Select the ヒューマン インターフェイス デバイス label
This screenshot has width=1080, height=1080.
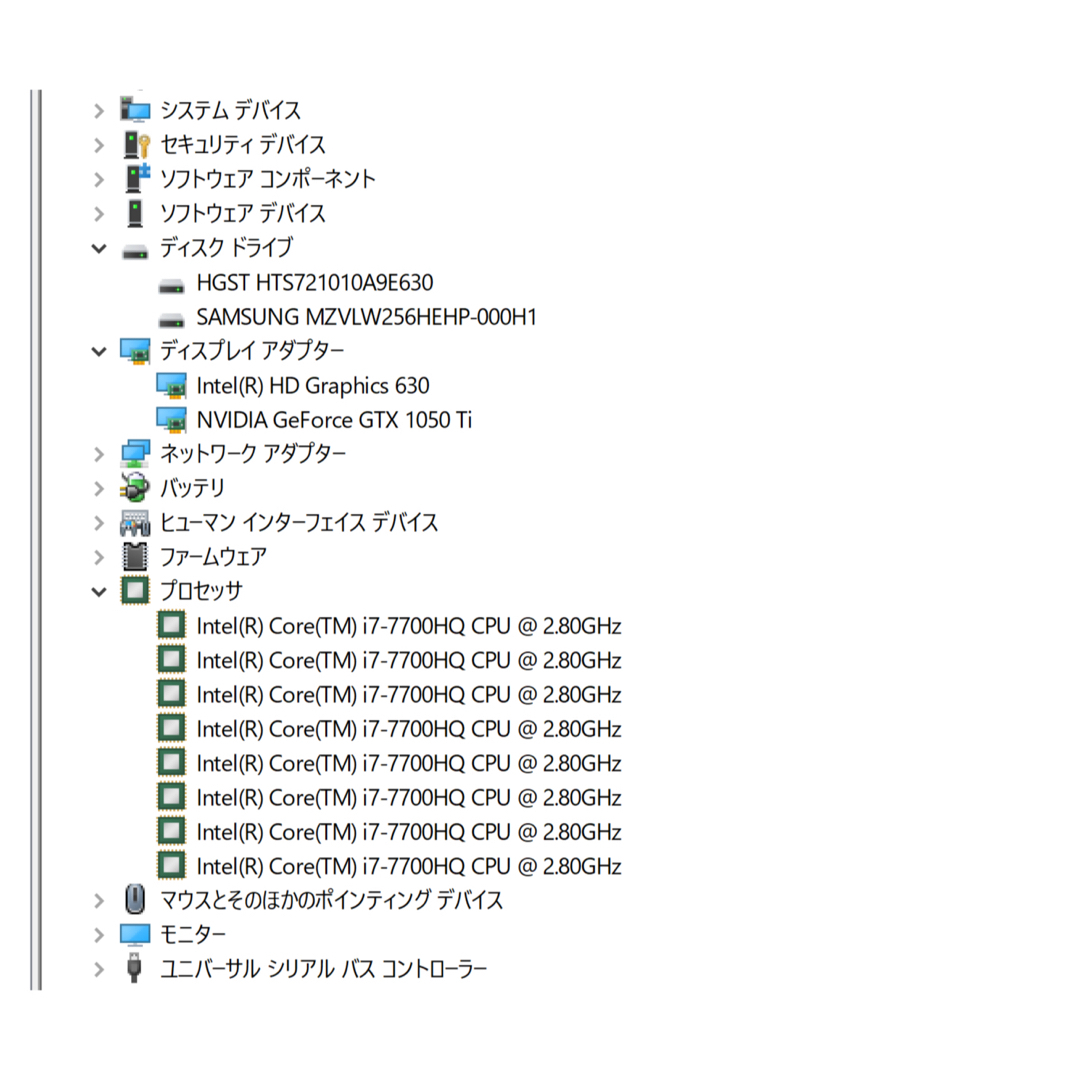[x=299, y=523]
